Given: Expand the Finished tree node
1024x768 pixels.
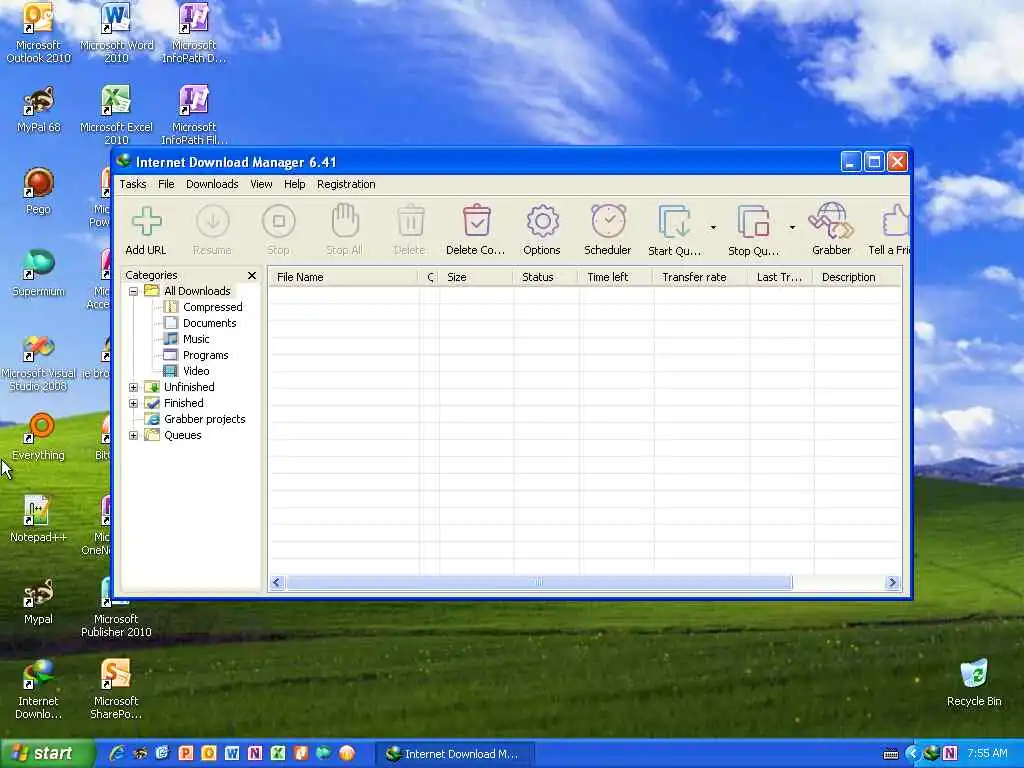Looking at the screenshot, I should [133, 404].
